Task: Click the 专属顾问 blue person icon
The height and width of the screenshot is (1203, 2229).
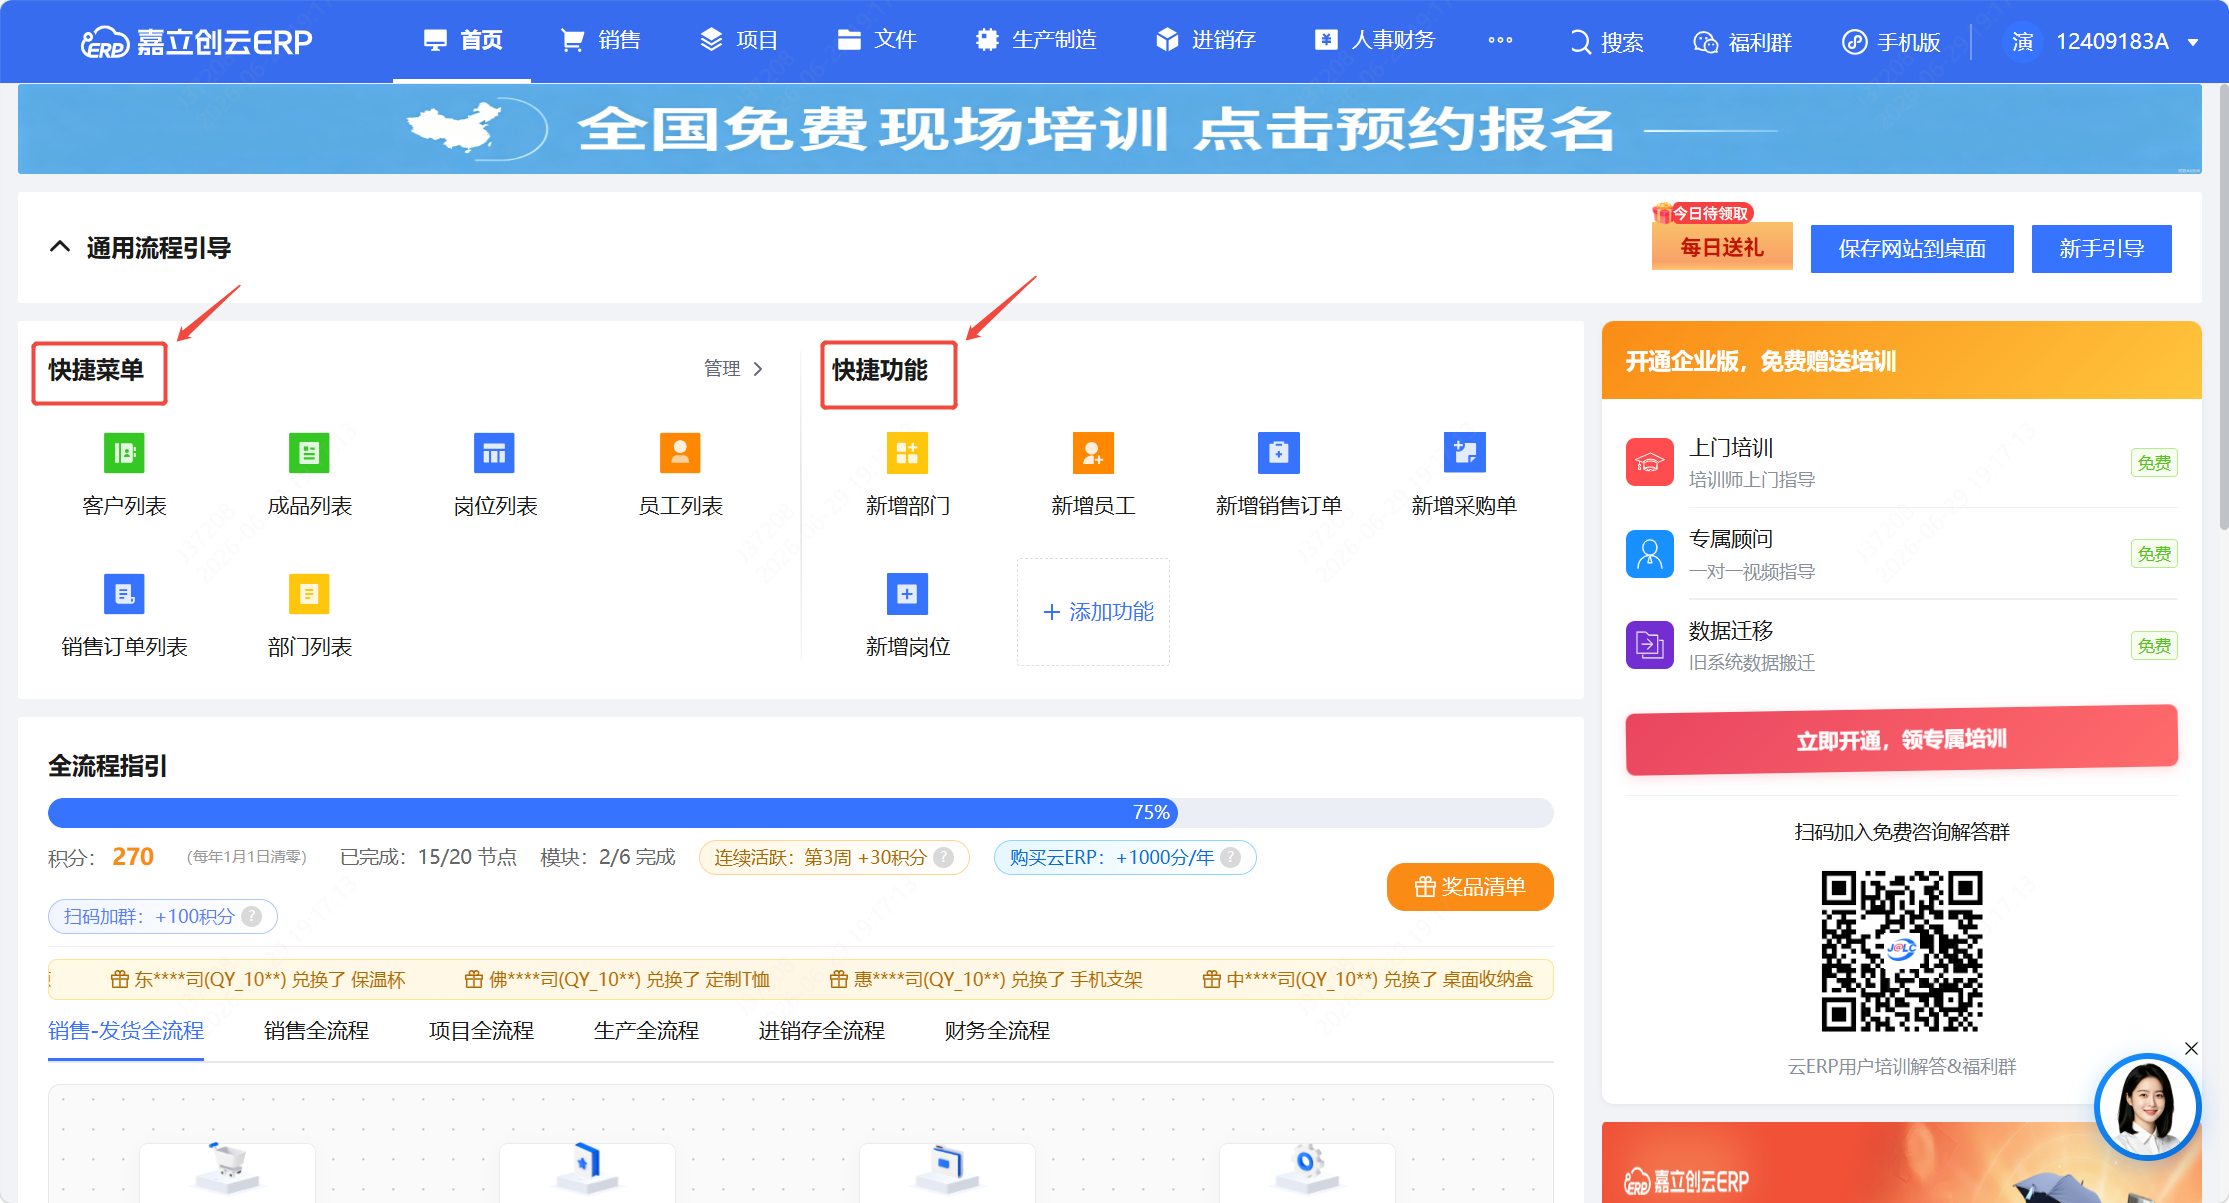Action: 1649,554
